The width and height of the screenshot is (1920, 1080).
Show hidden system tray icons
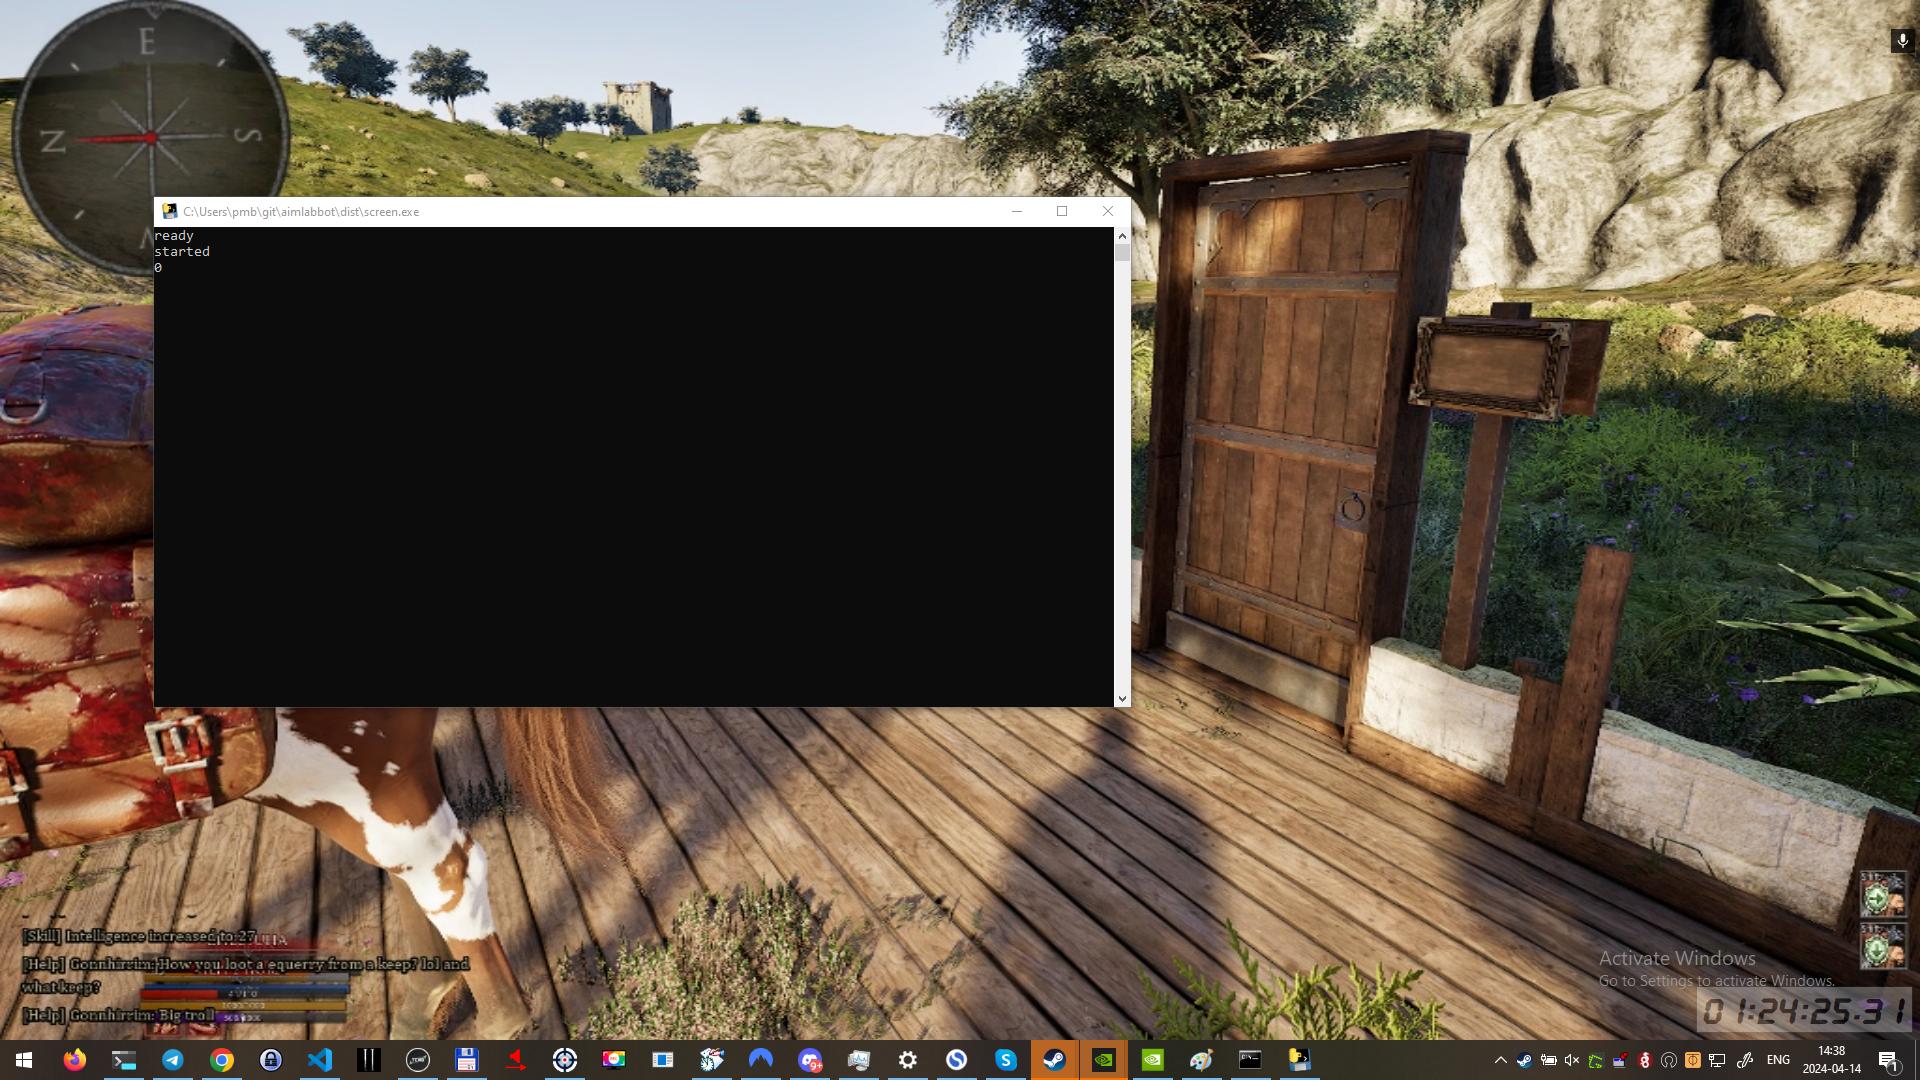[x=1500, y=1060]
